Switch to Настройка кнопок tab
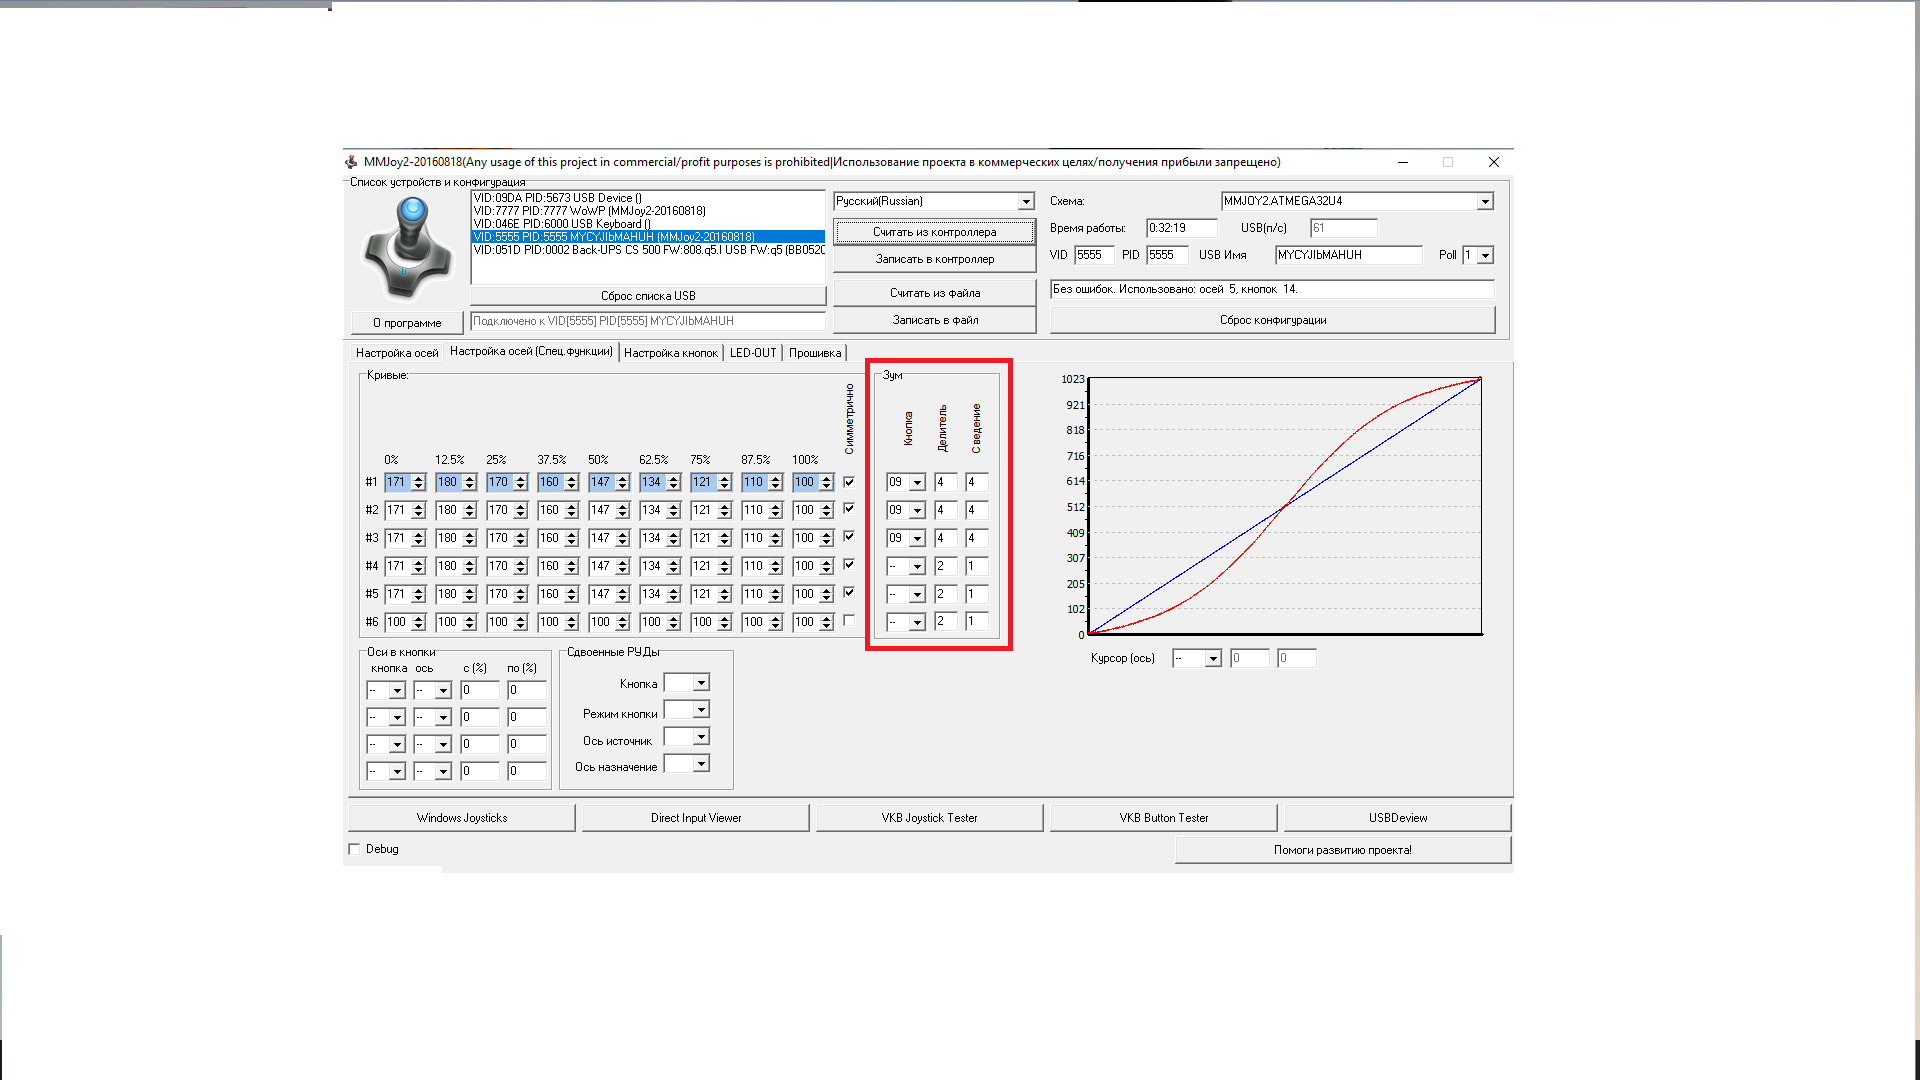 click(671, 353)
